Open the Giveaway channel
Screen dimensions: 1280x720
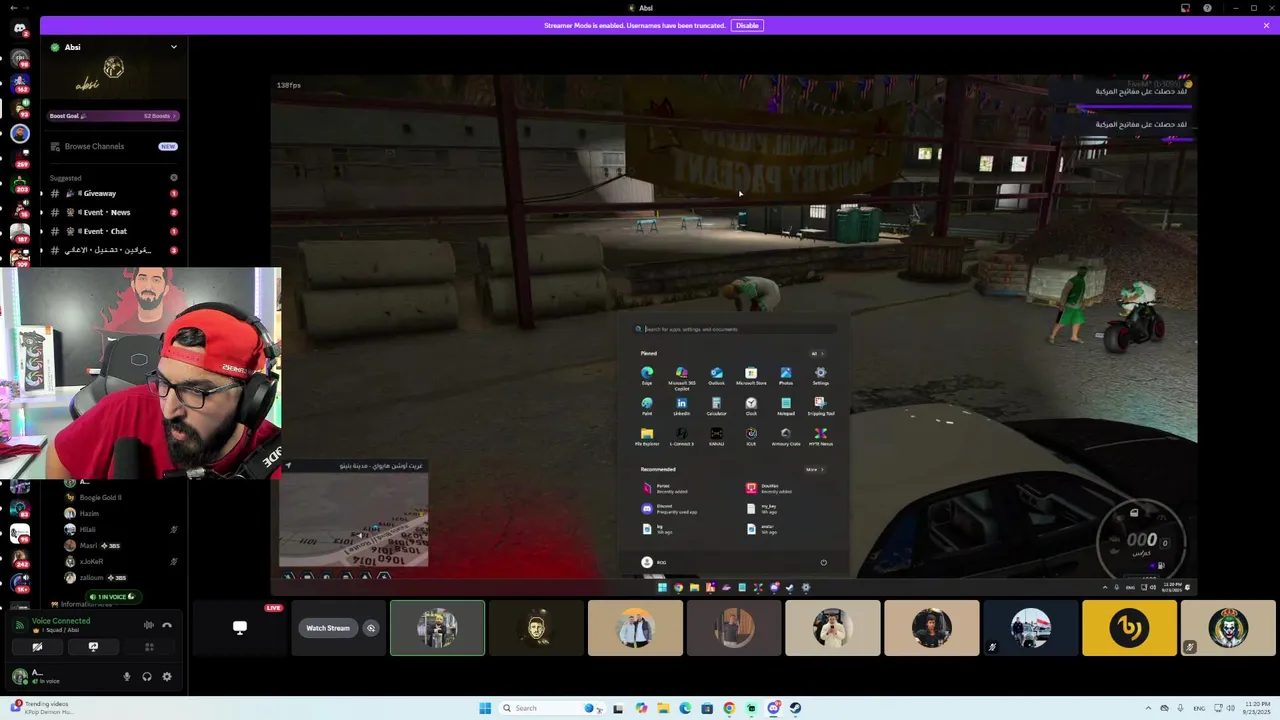click(x=114, y=193)
